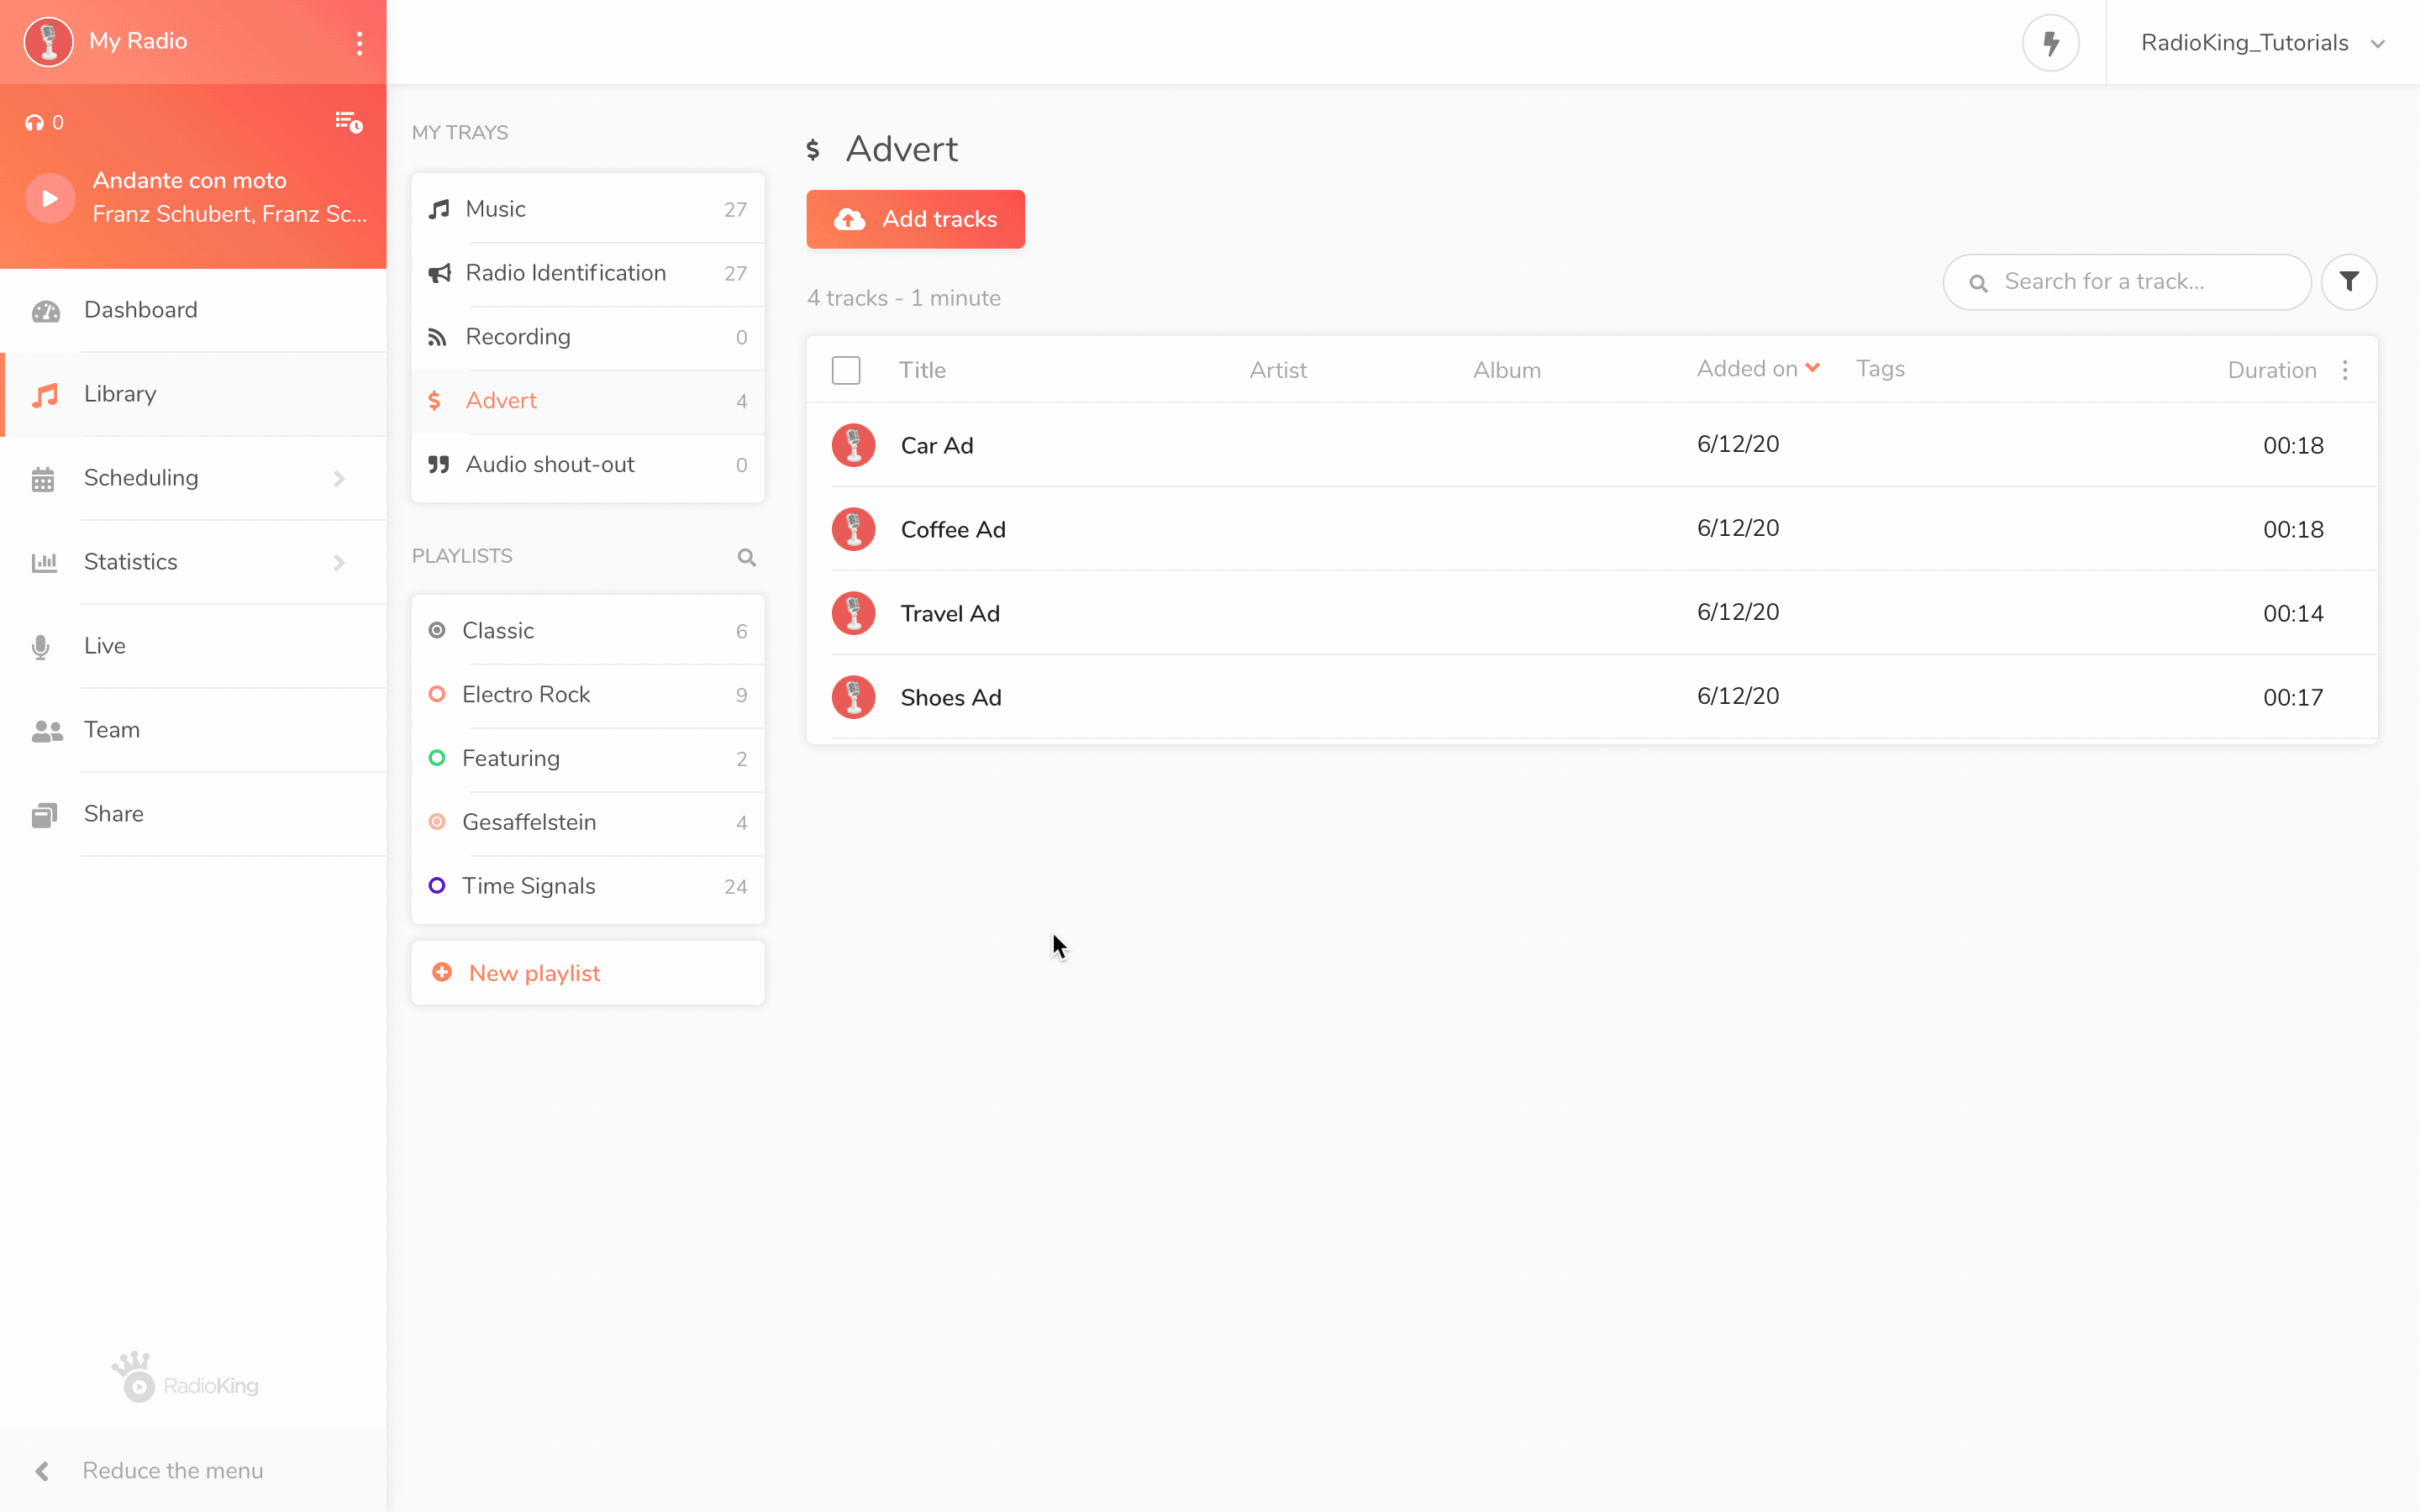The width and height of the screenshot is (2420, 1512).
Task: Click the Share icon in sidebar
Action: tap(44, 815)
